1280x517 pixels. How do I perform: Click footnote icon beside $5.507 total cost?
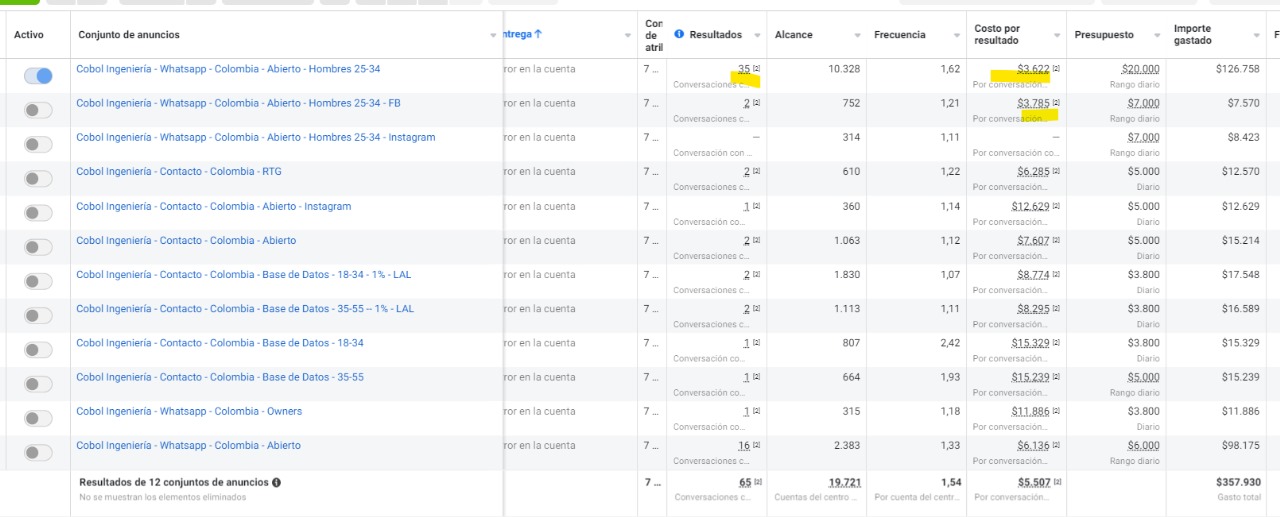point(1056,482)
